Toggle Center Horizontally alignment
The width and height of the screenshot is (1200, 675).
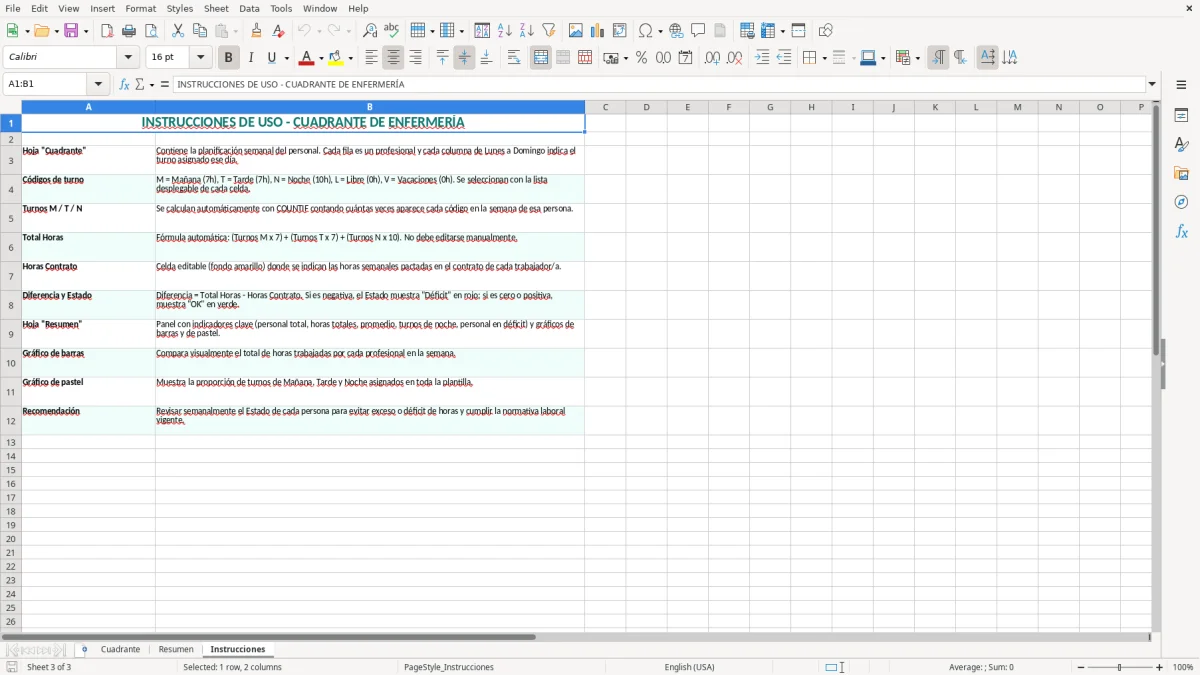394,58
